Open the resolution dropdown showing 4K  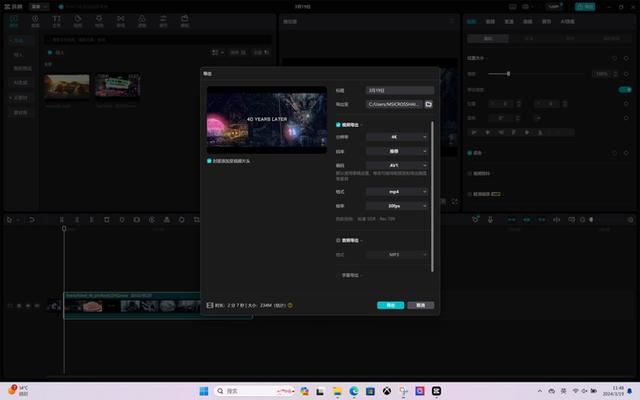pos(397,137)
